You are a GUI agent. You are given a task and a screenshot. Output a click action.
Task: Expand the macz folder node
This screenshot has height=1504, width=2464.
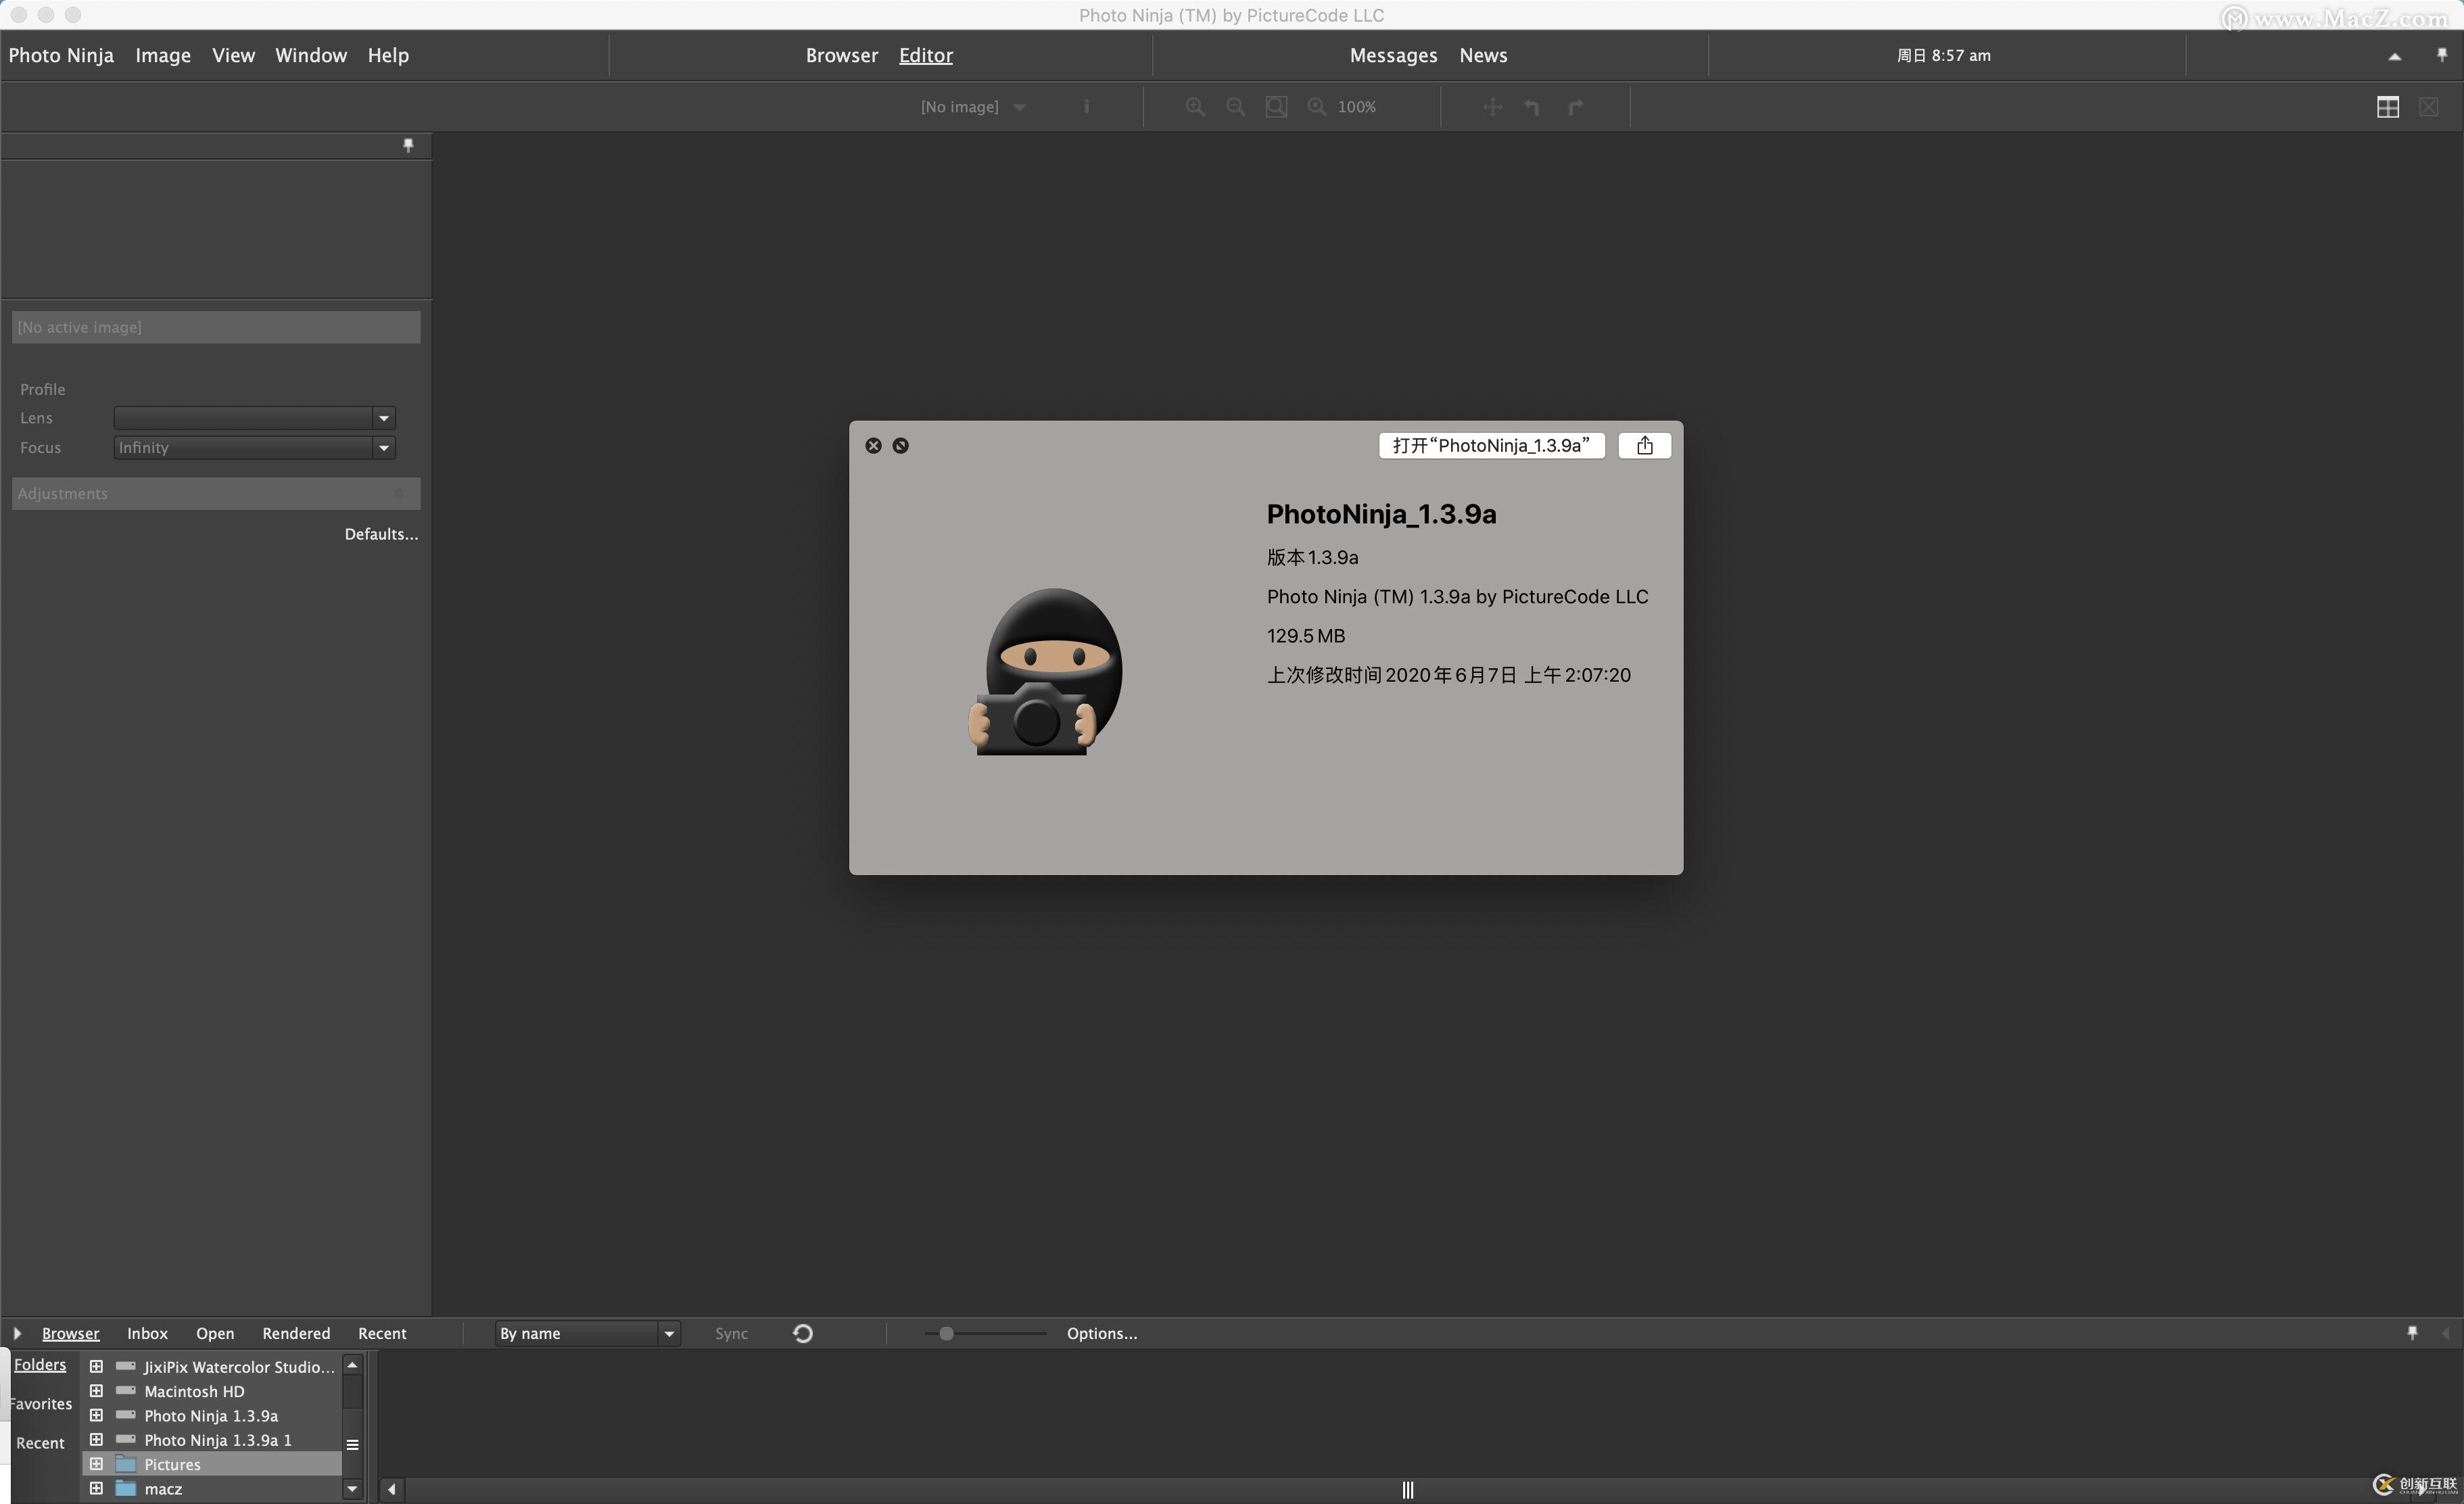(x=96, y=1488)
